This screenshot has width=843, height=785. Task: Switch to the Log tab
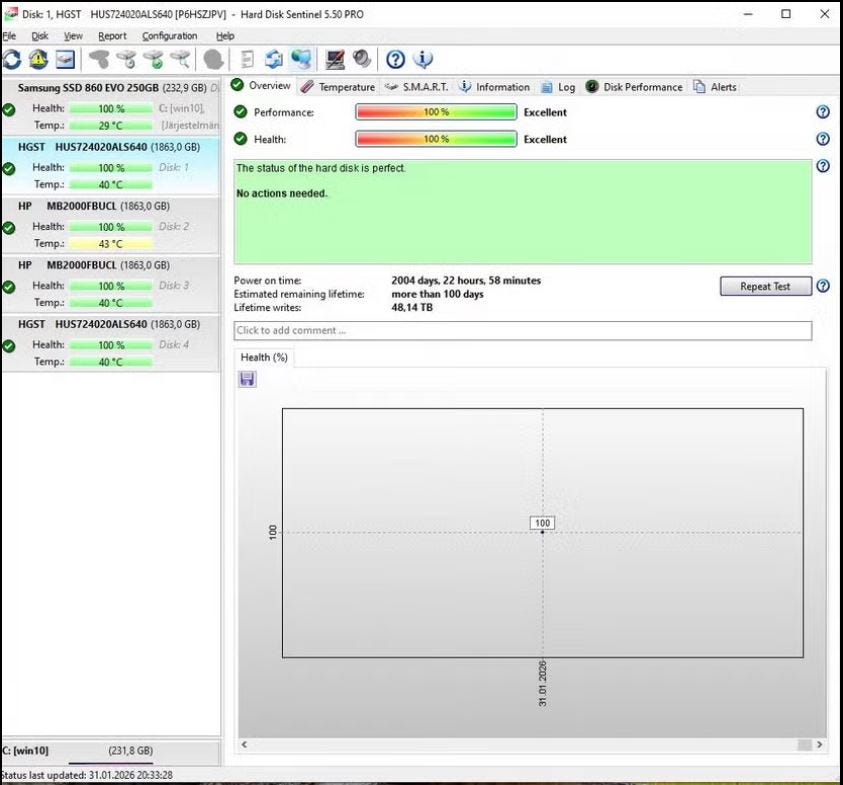[x=558, y=87]
